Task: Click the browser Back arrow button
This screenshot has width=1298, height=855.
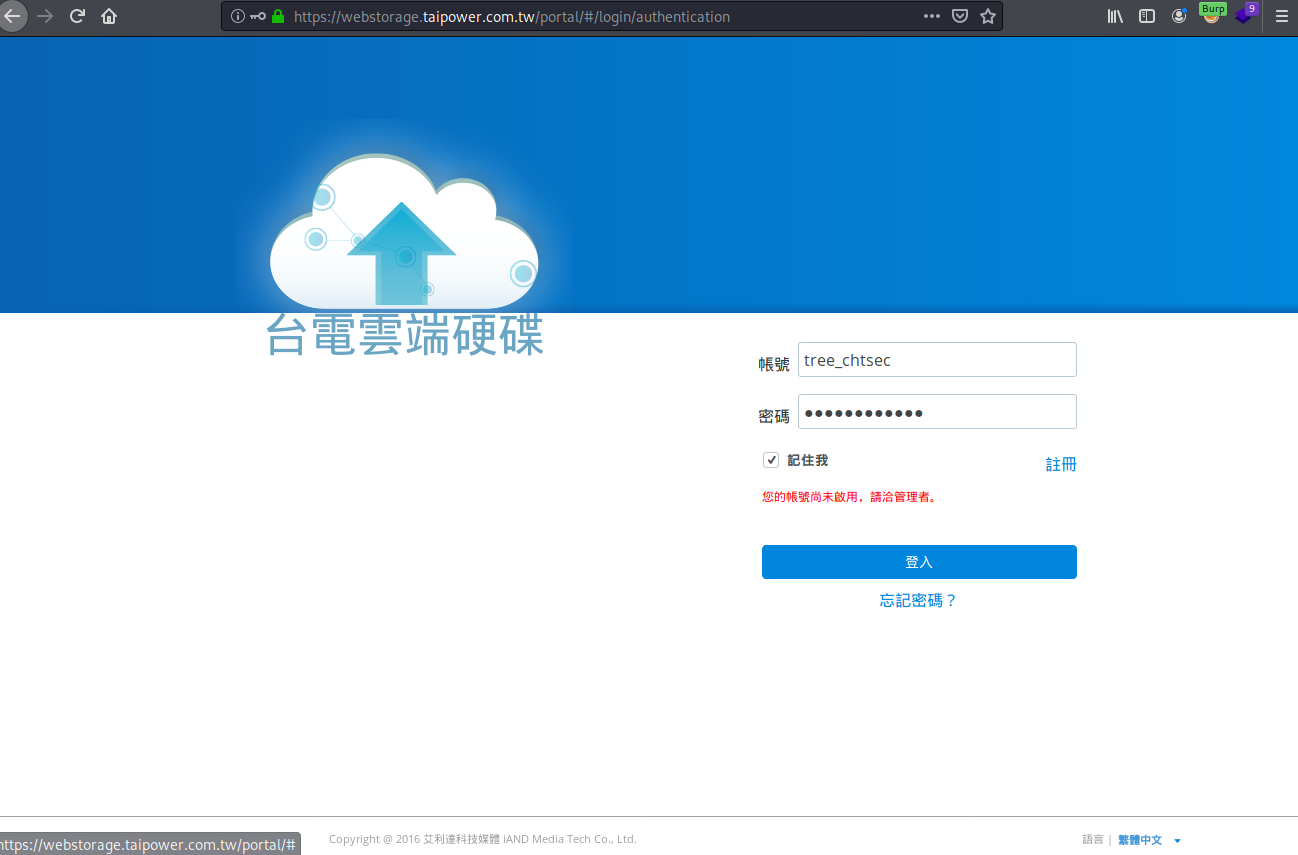Action: (11, 16)
